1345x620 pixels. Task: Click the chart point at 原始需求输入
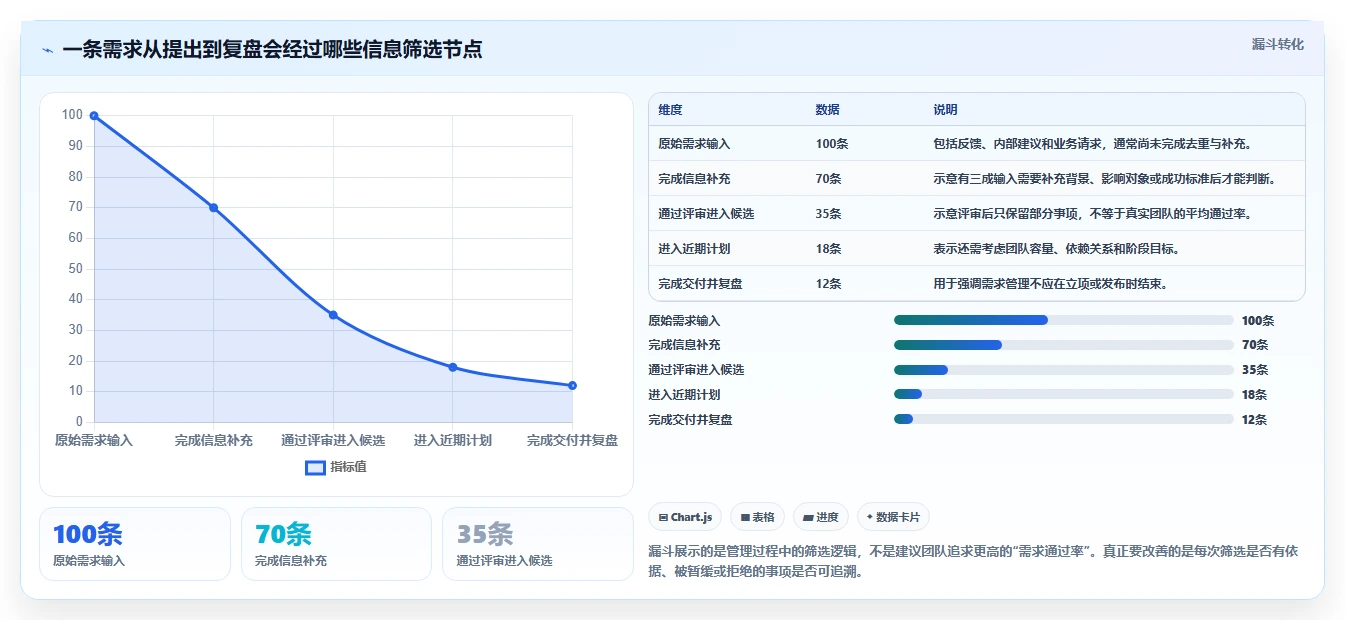(x=94, y=116)
